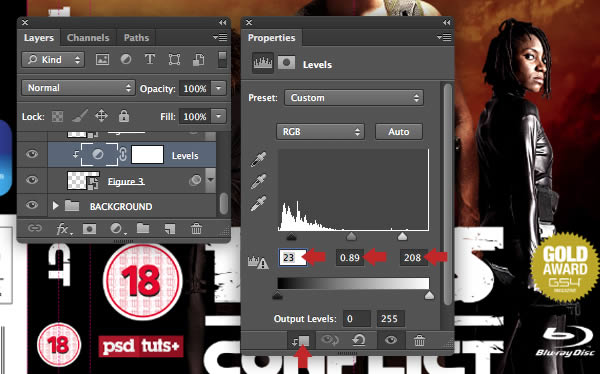
Task: Click the histogram warning recalculation icon
Action: (x=258, y=263)
